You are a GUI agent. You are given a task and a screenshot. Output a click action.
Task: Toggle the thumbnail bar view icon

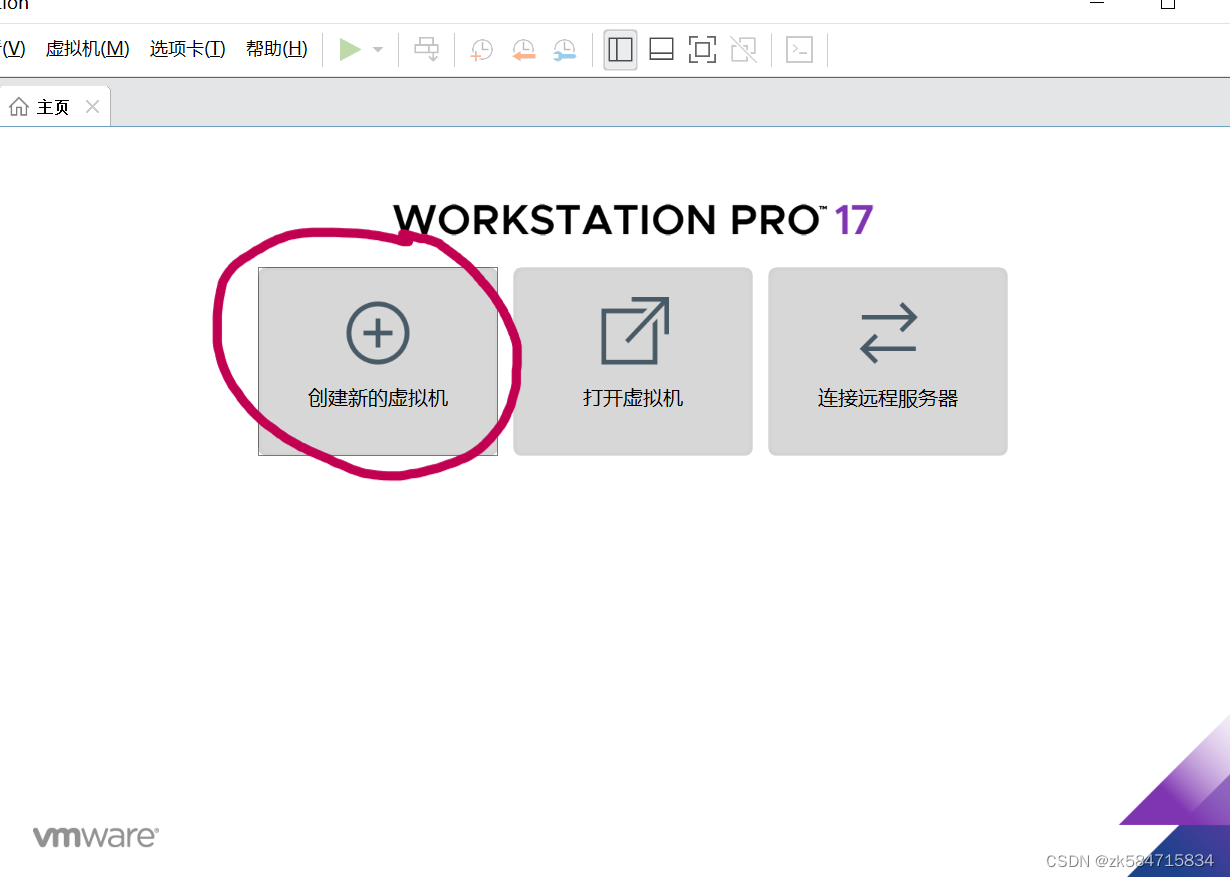(661, 49)
